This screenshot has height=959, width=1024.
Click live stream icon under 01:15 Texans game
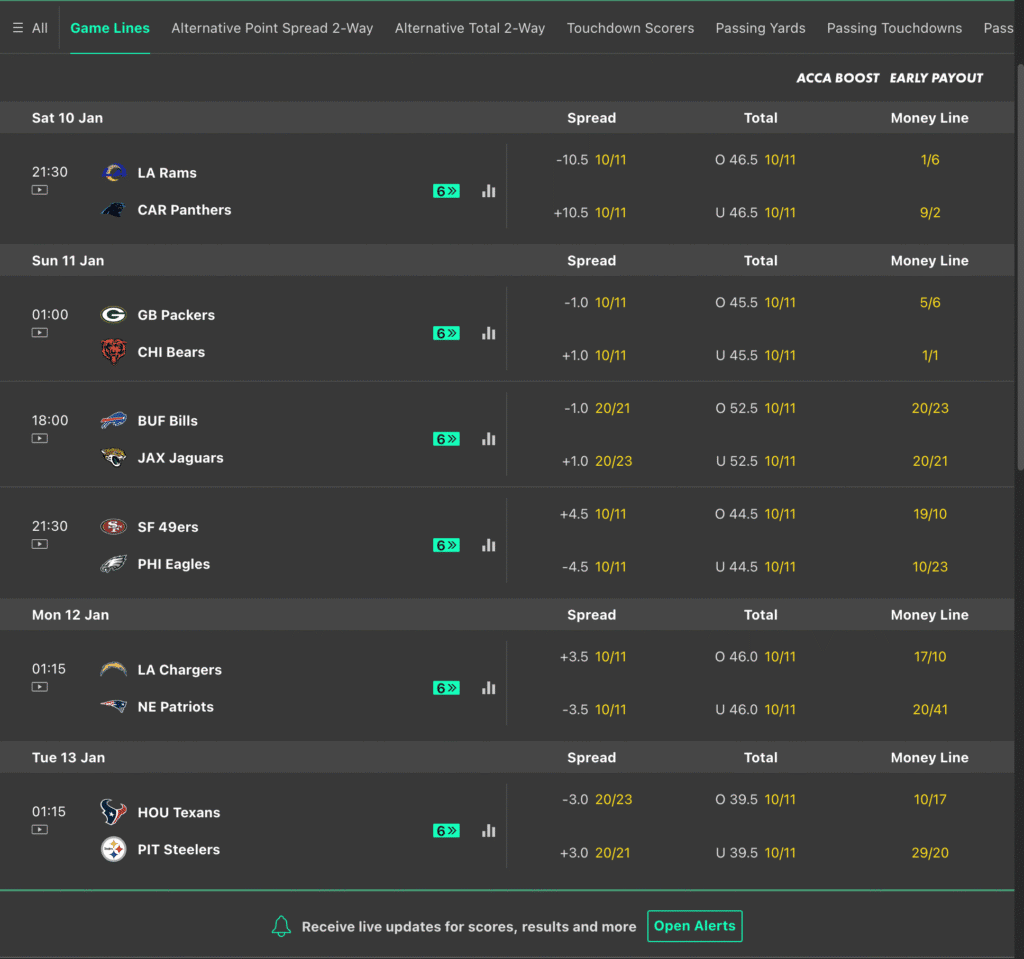pos(40,830)
